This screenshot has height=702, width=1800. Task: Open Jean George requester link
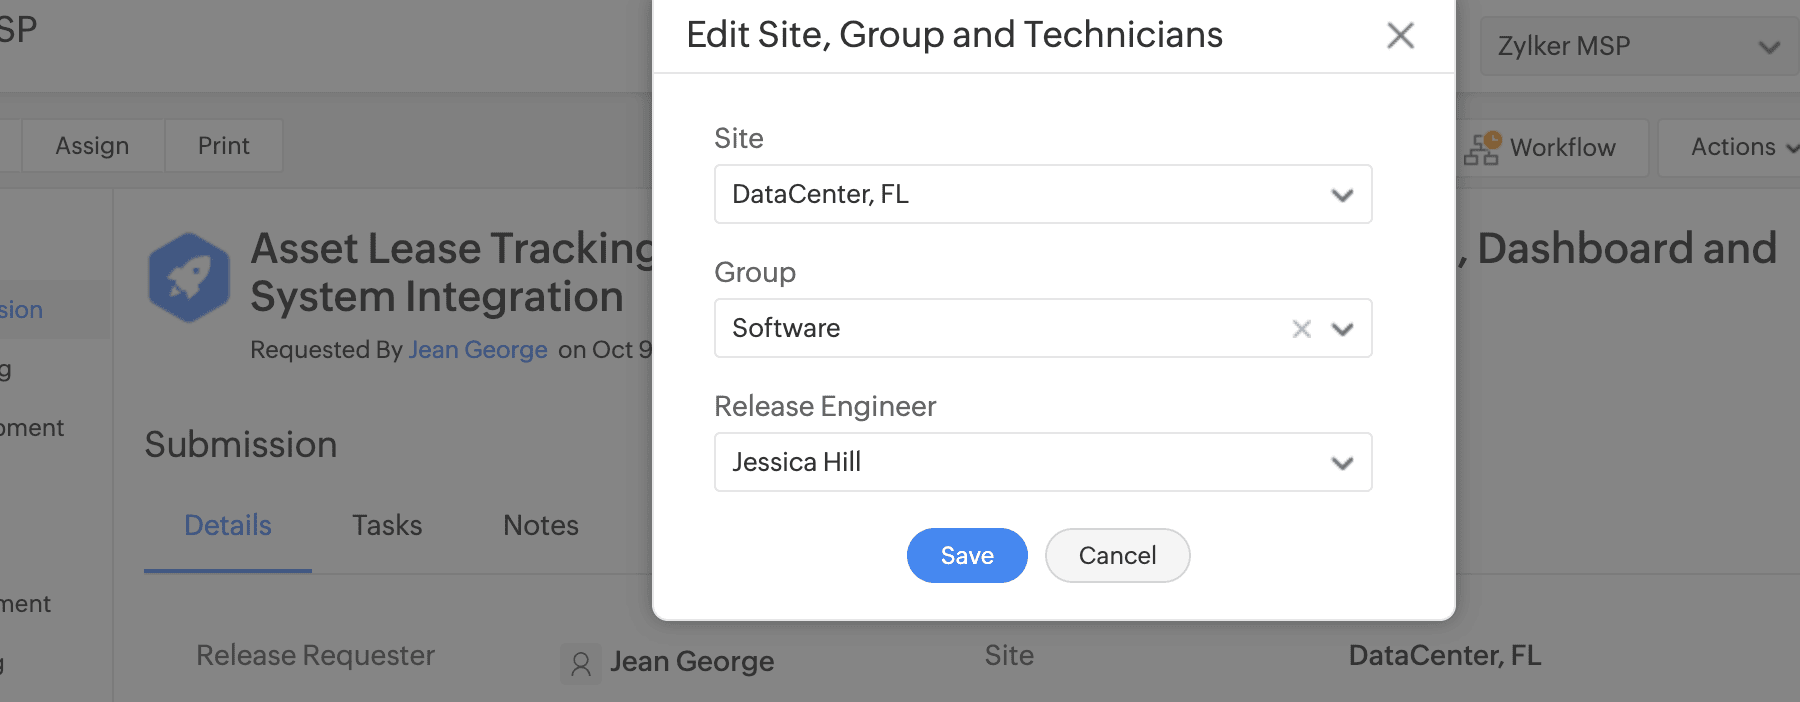coord(478,350)
